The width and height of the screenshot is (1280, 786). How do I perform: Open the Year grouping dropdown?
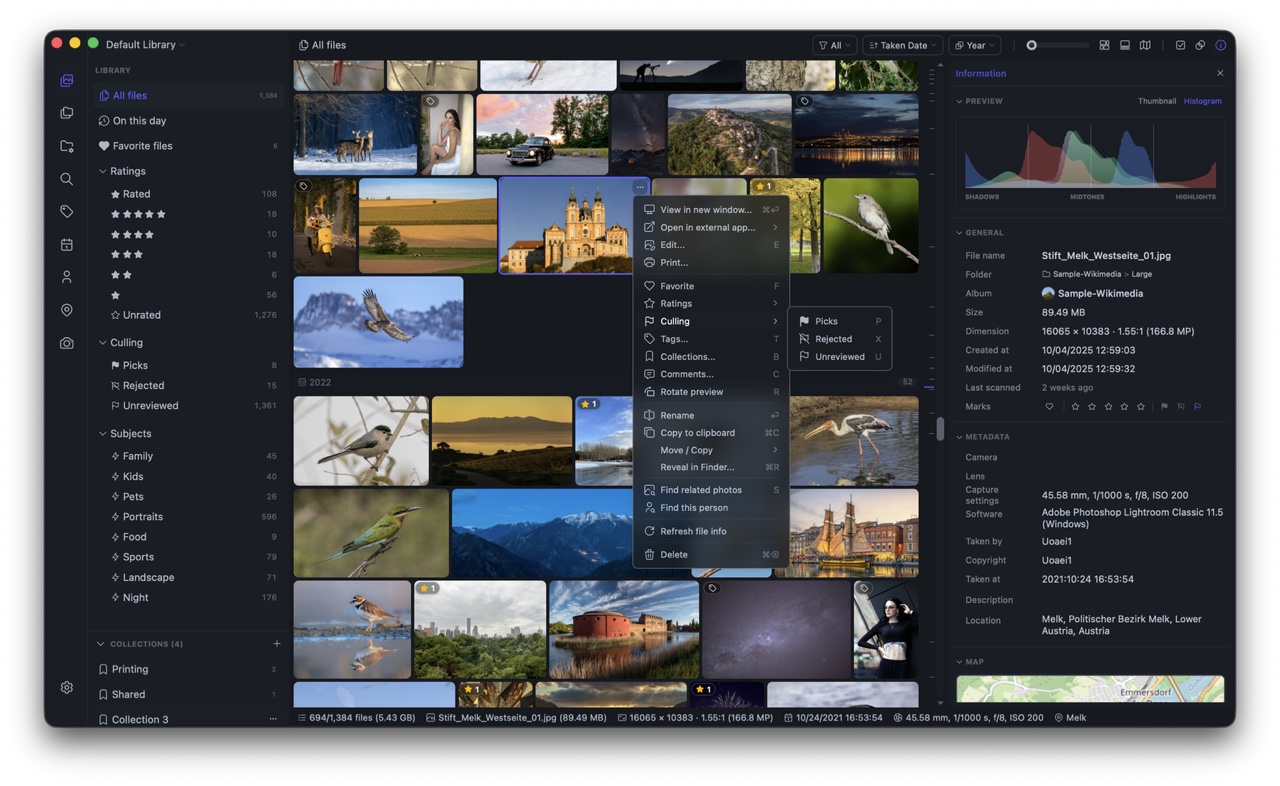974,45
